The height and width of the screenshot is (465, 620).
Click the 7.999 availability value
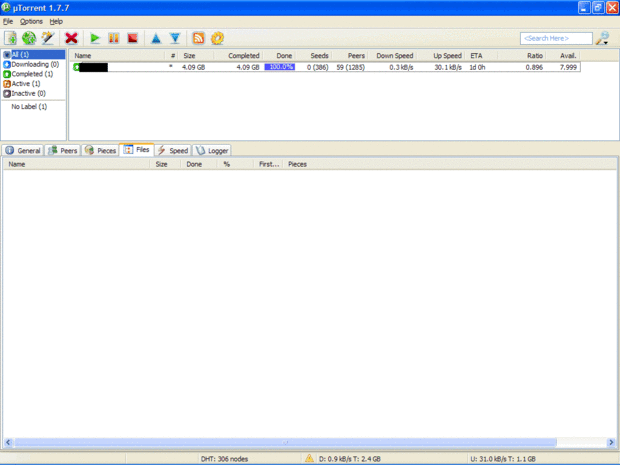(568, 67)
